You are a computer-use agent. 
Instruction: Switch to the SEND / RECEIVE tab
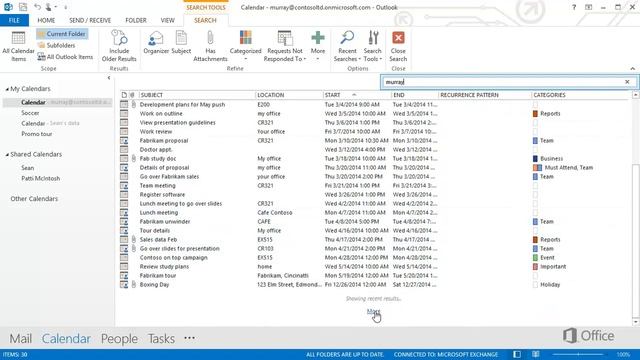(x=90, y=20)
